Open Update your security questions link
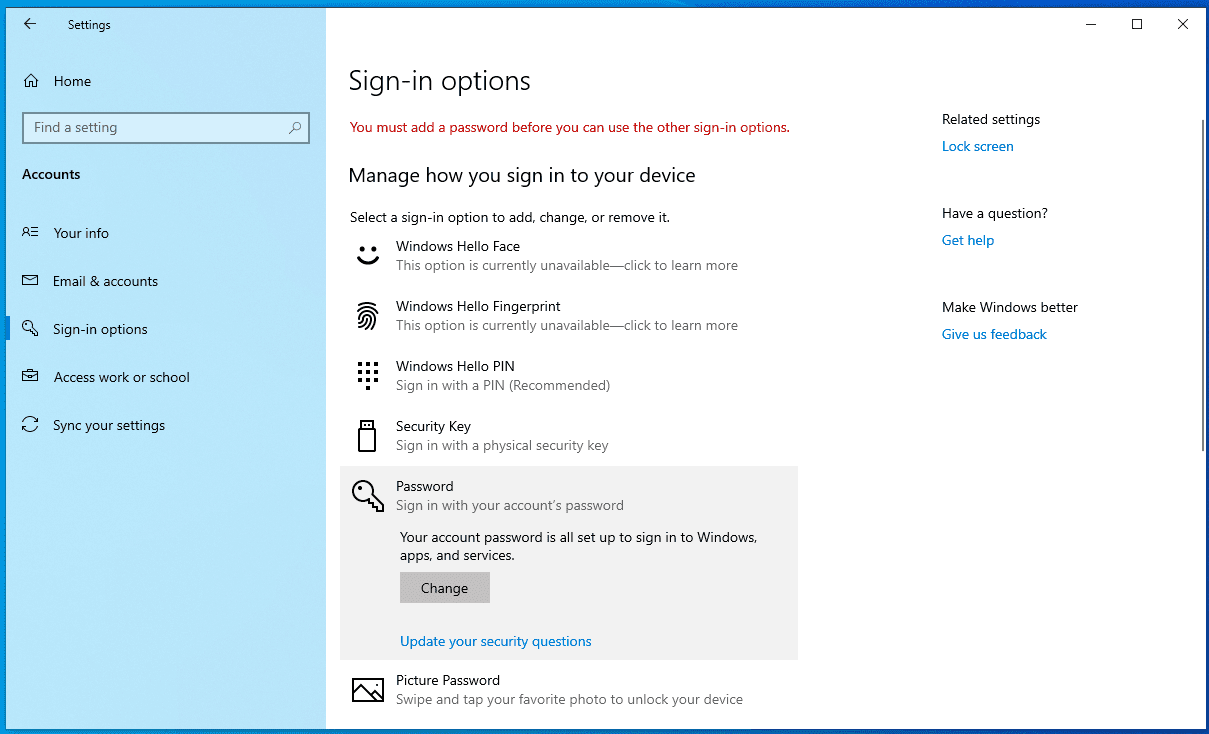 point(496,641)
